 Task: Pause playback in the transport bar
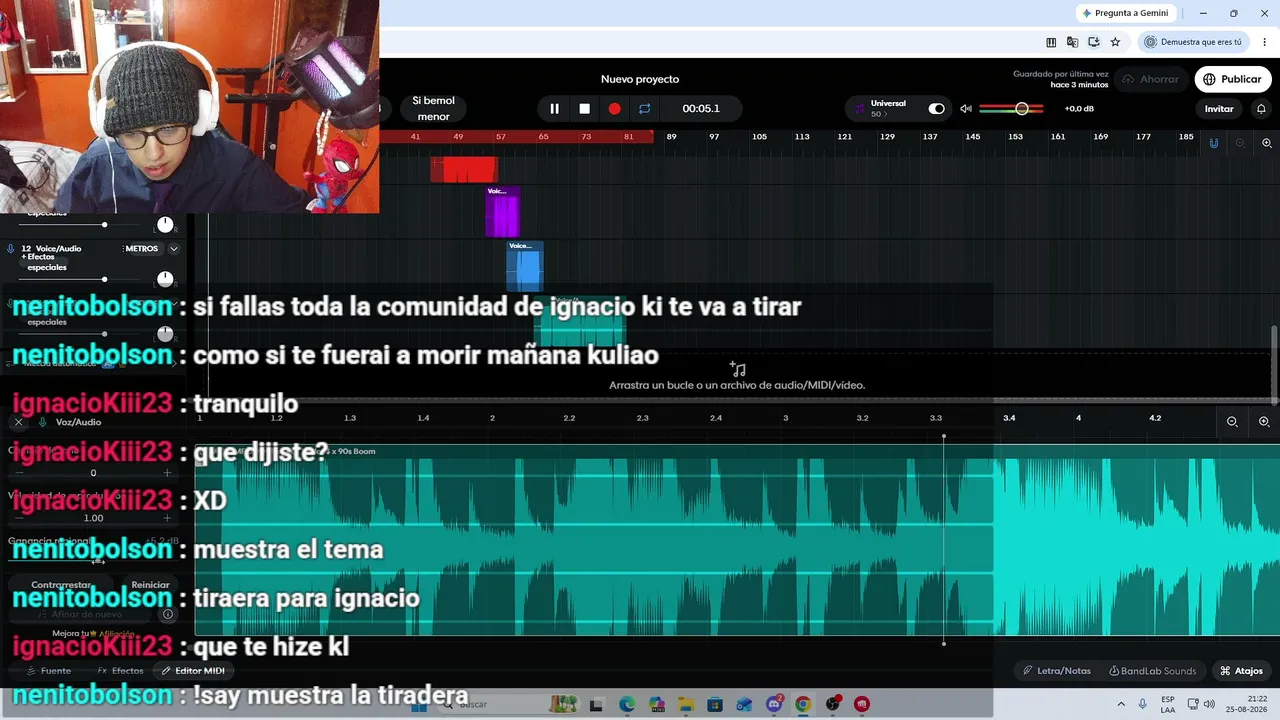tap(554, 109)
